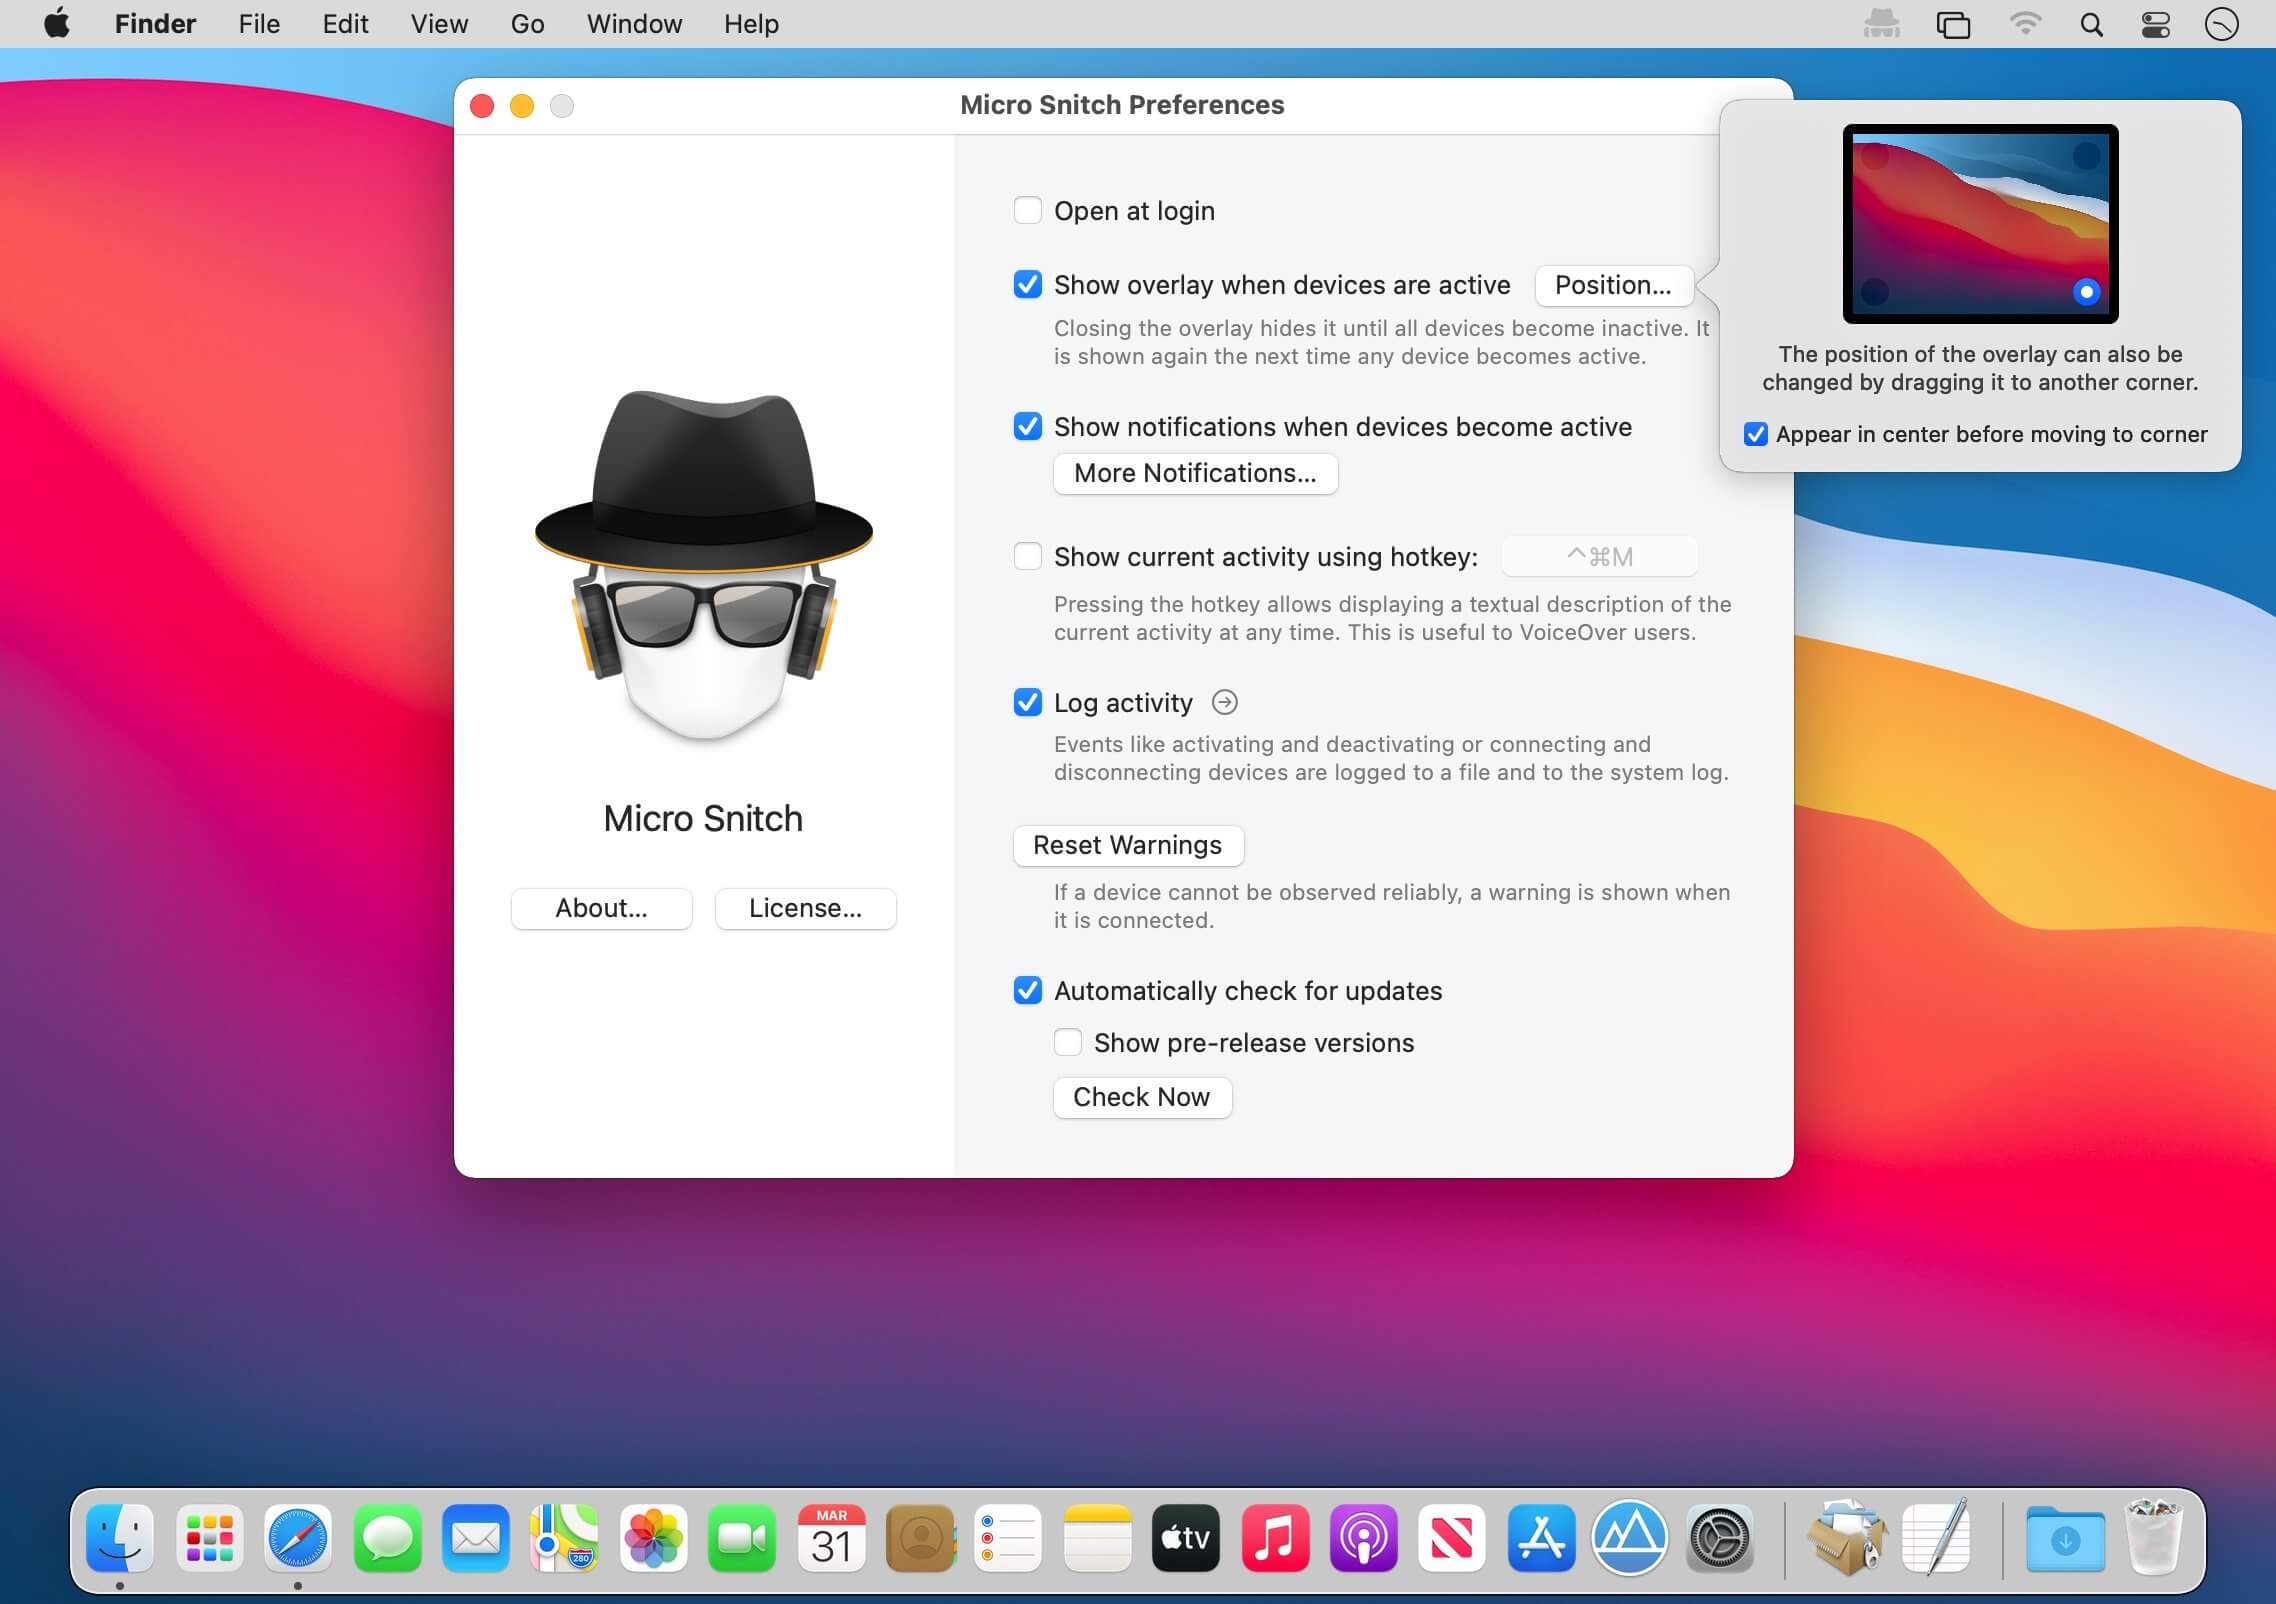Enable the Open at login checkbox
2276x1604 pixels.
click(x=1027, y=211)
